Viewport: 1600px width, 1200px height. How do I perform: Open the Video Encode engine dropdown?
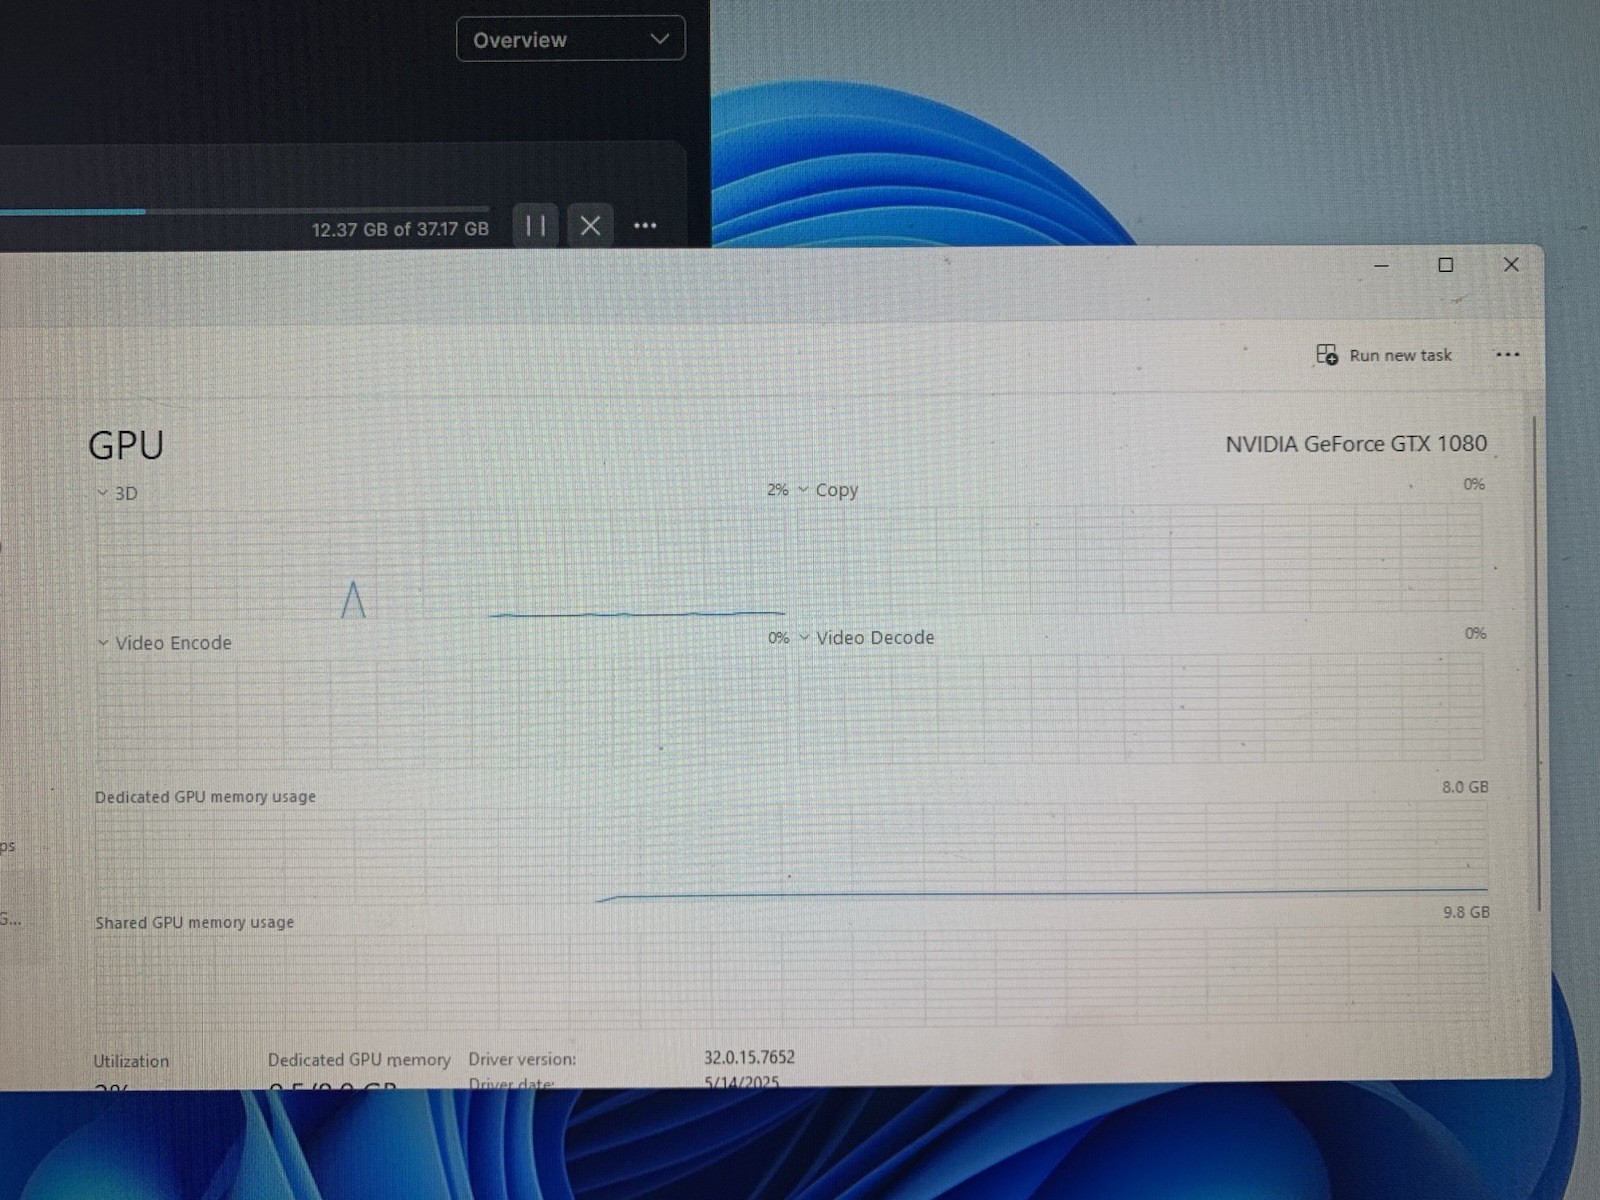point(165,643)
